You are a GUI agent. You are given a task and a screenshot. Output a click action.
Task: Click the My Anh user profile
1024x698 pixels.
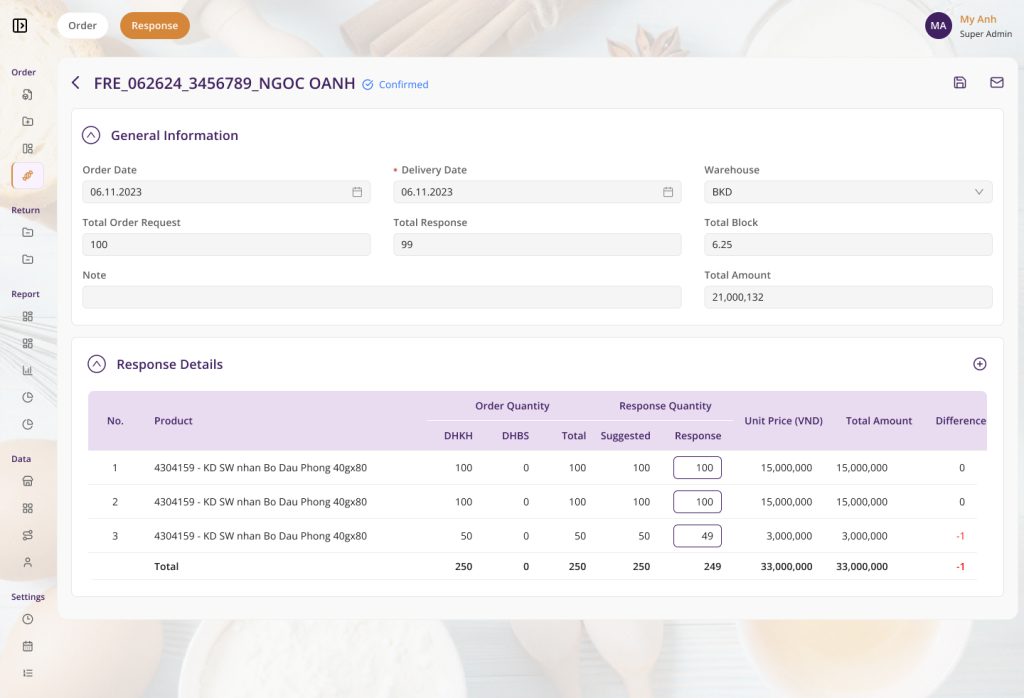coord(969,26)
